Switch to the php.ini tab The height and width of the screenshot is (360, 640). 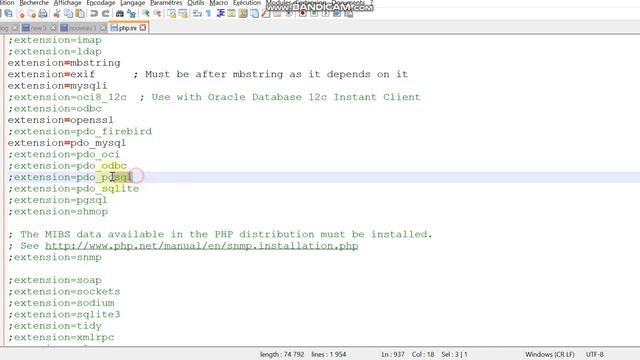coord(128,28)
